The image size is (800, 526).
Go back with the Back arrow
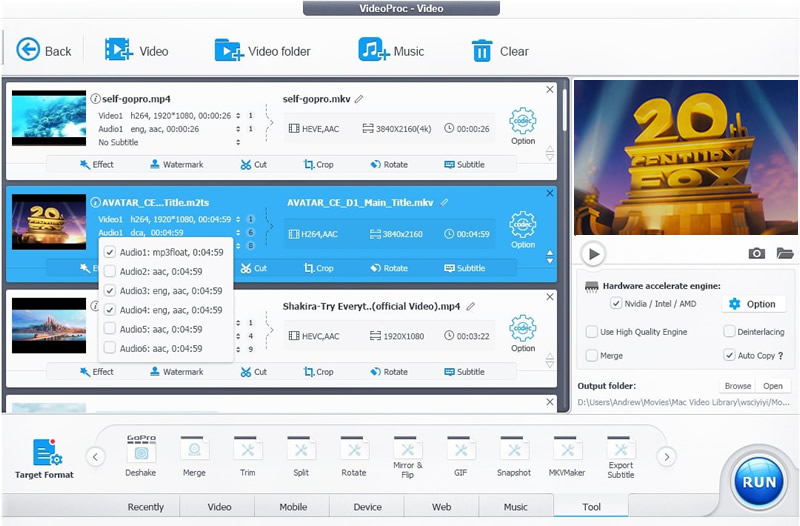43,51
